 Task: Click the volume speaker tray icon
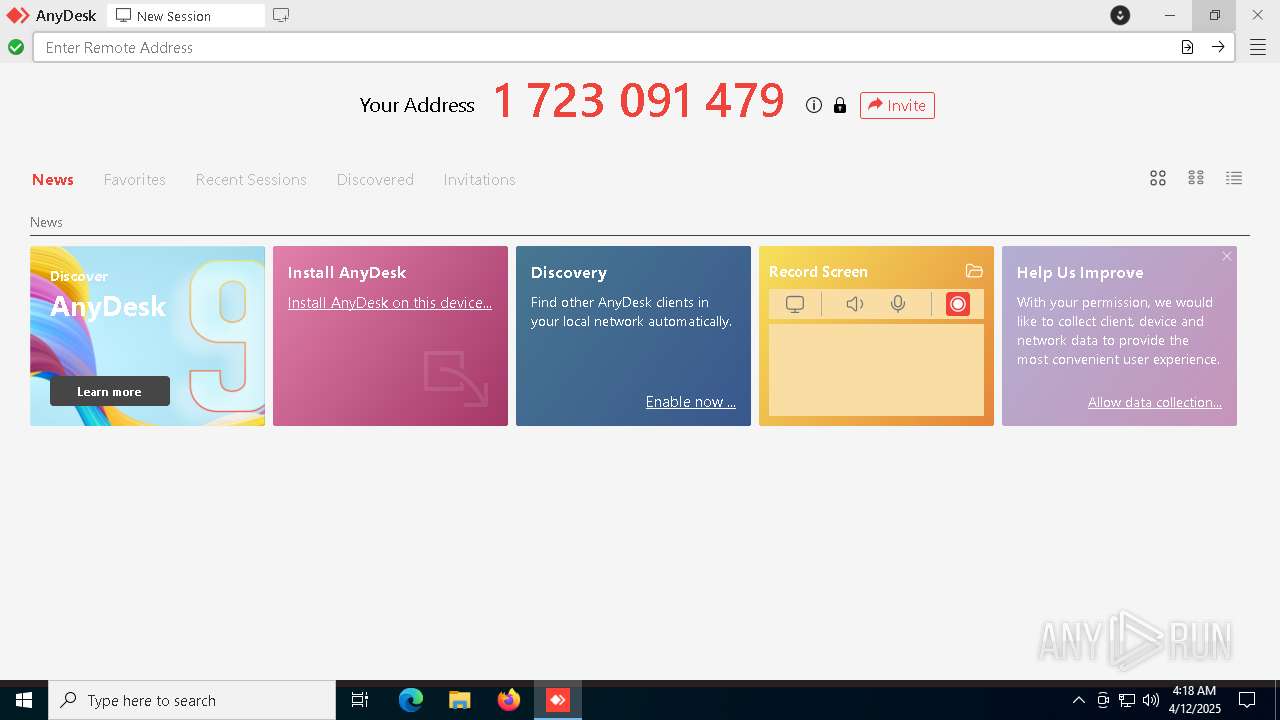[1151, 700]
